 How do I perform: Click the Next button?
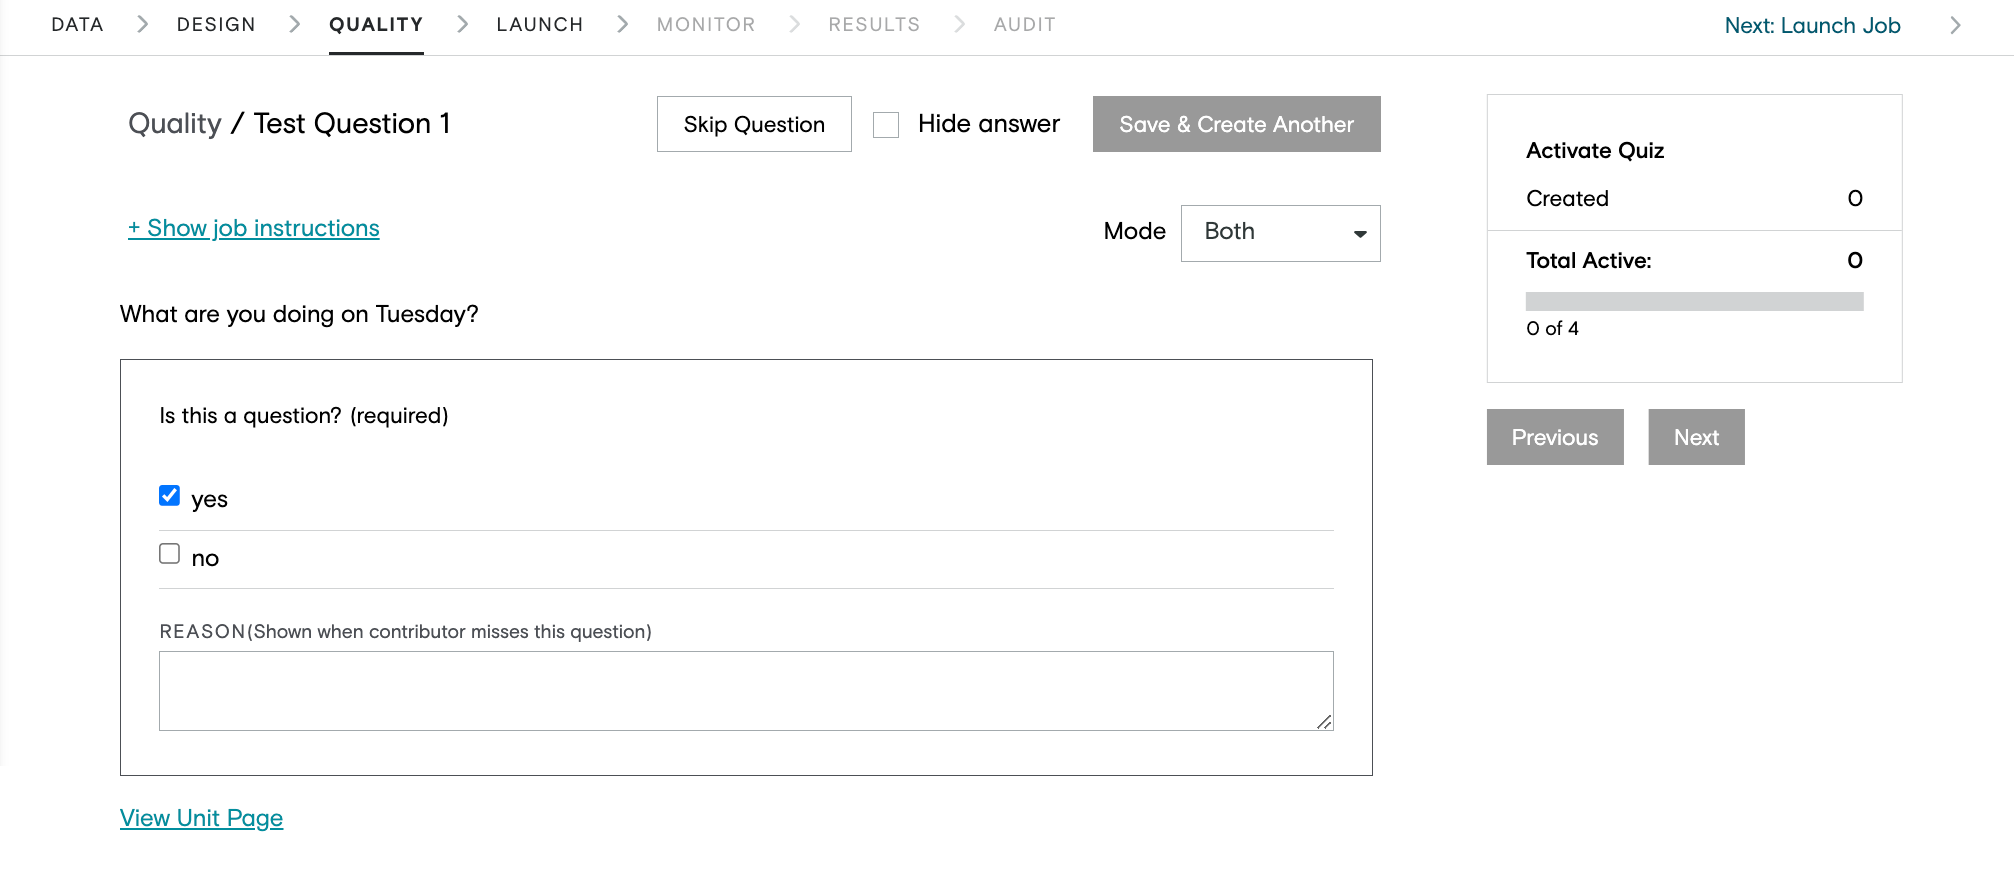tap(1696, 437)
